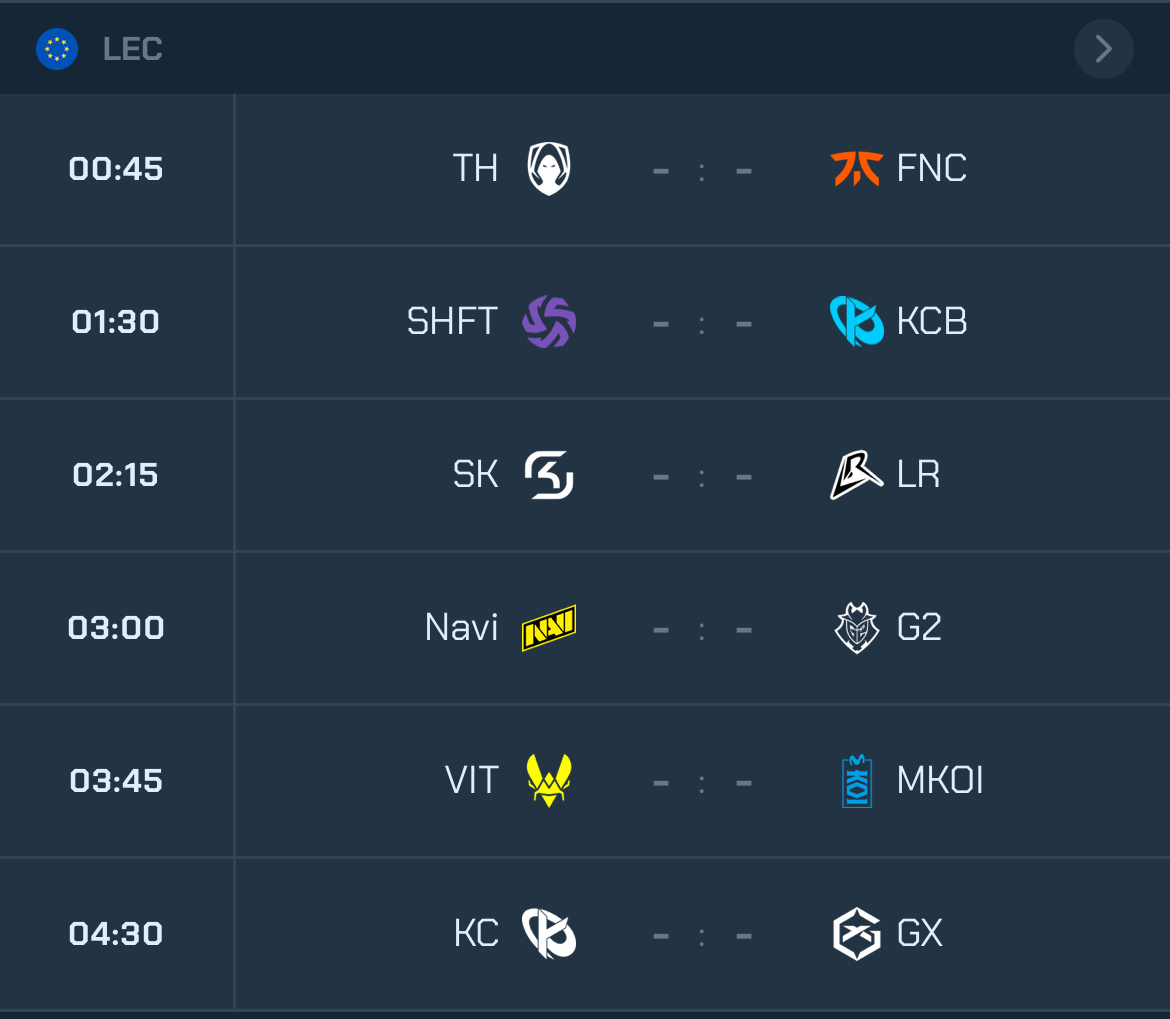Screen dimensions: 1170x1019
Task: Click the EU flag league icon
Action: click(57, 49)
